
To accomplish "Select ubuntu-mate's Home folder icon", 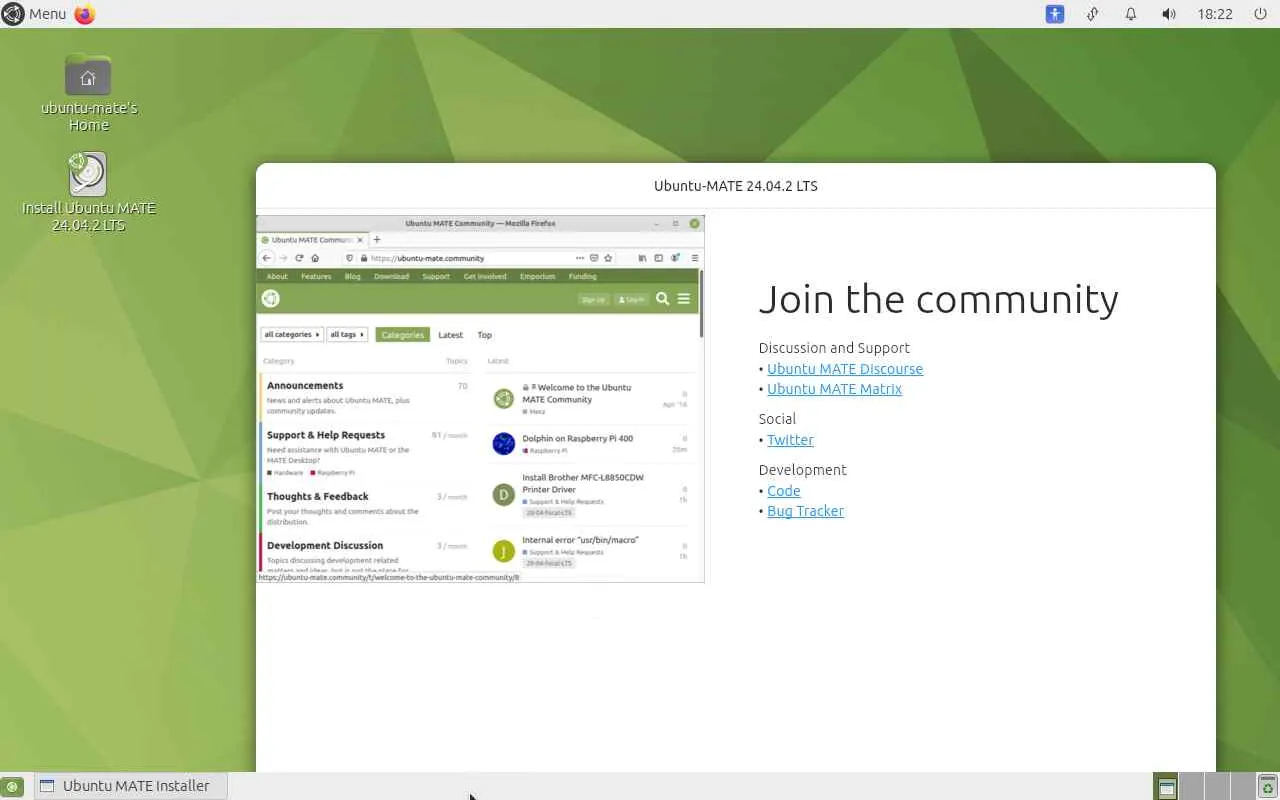I will (x=88, y=93).
